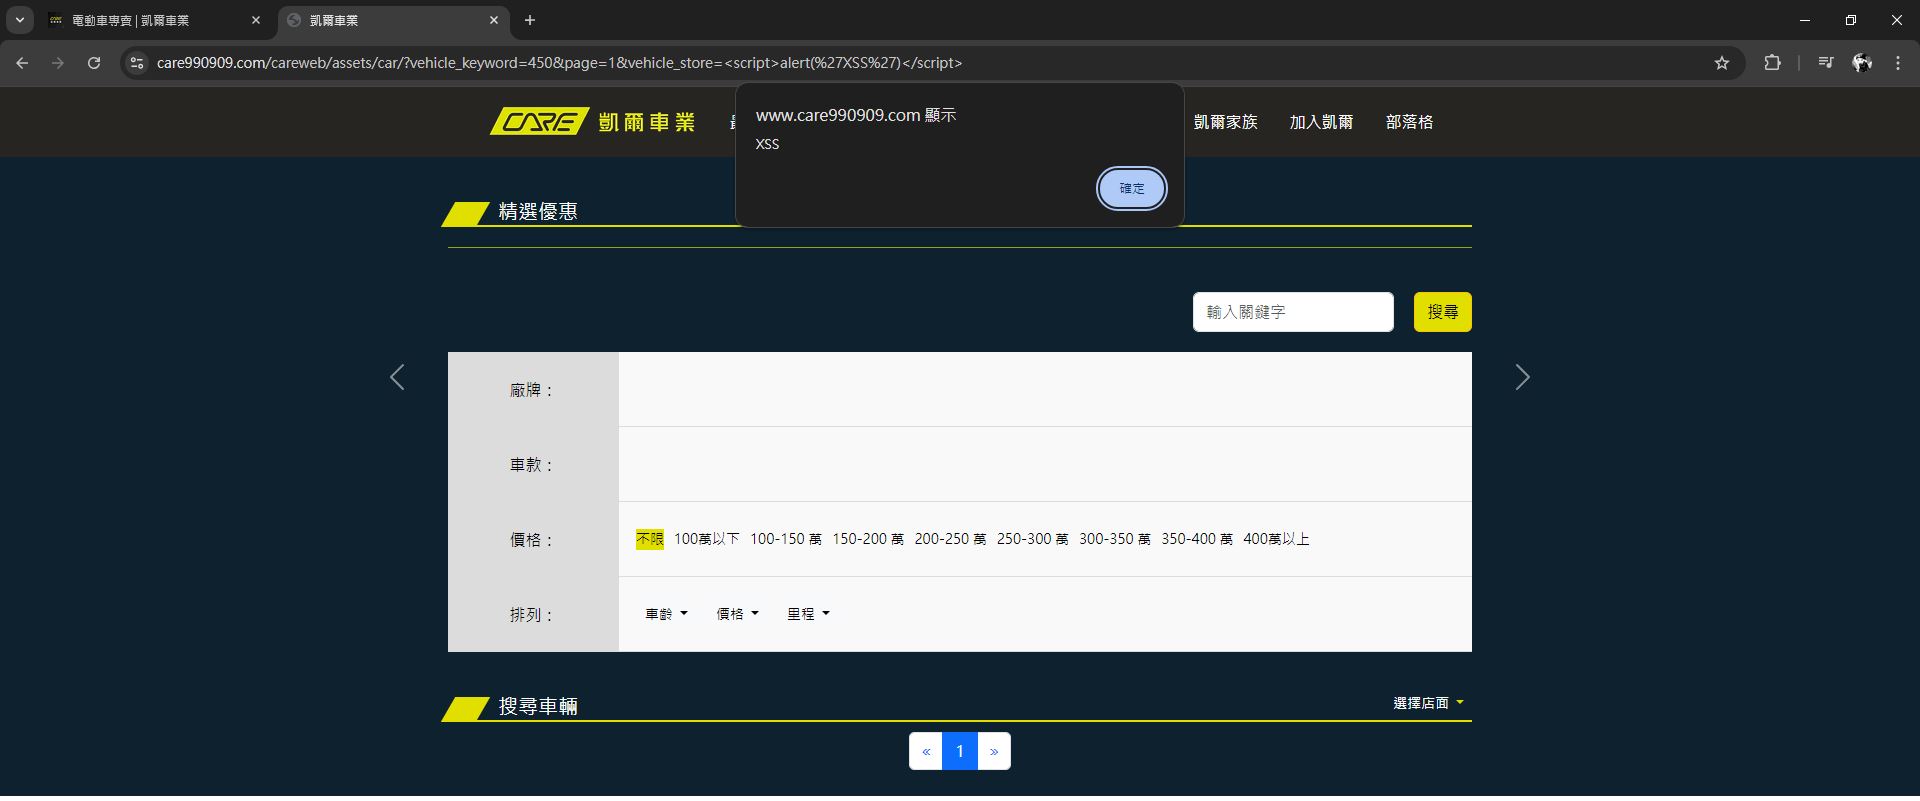This screenshot has height=801, width=1920.
Task: Restore down the browser window
Action: [1851, 20]
